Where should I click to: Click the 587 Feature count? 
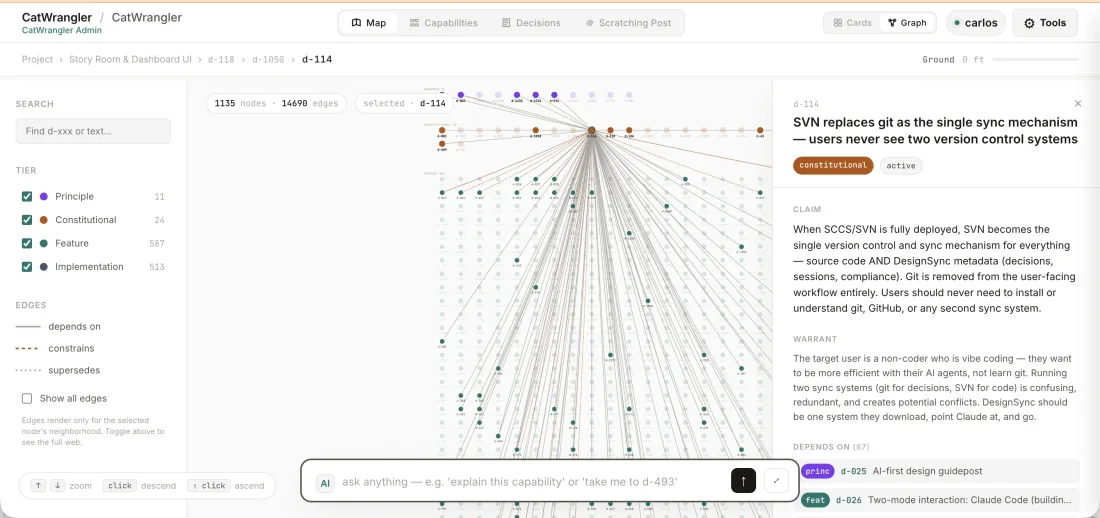tap(157, 244)
